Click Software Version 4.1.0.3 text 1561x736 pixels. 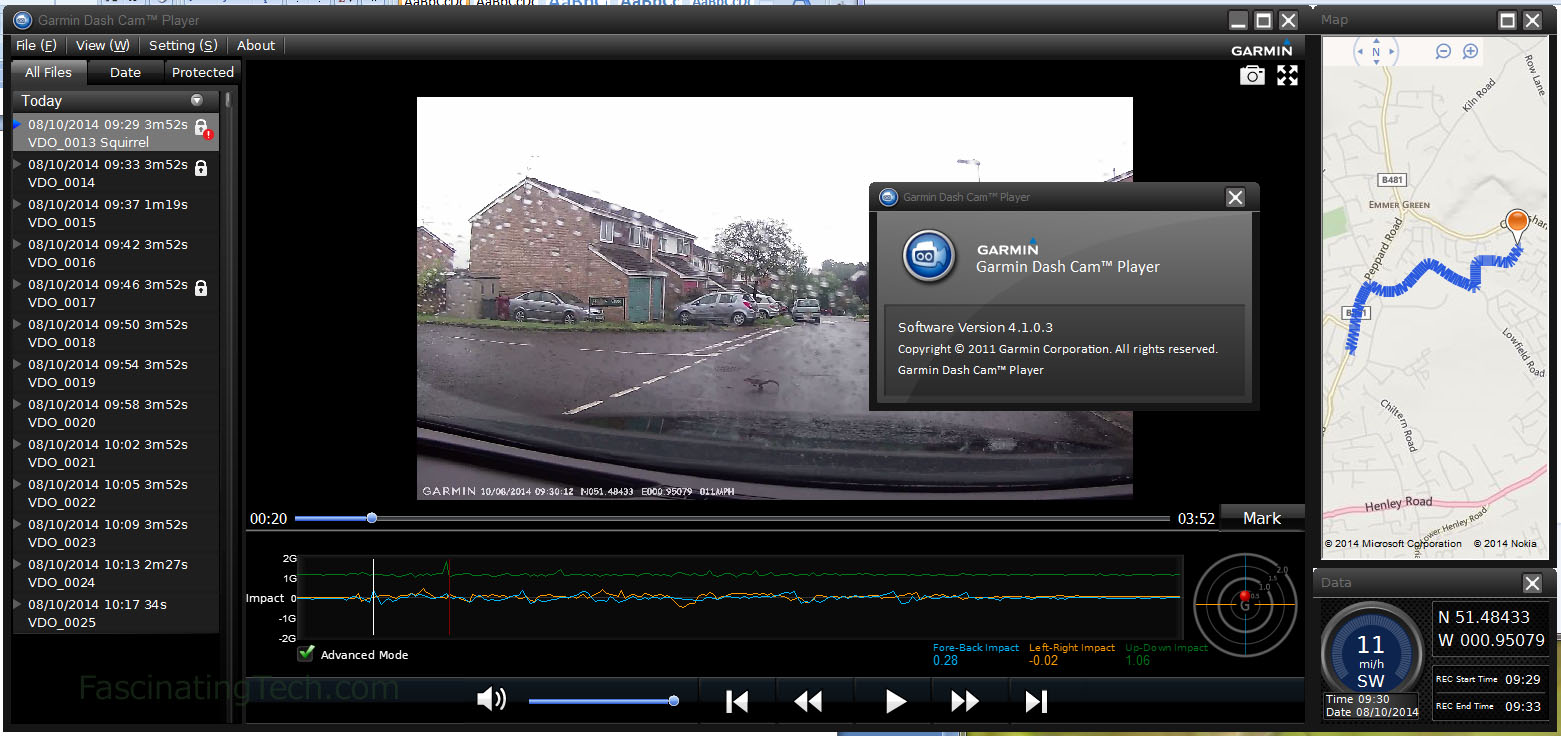pyautogui.click(x=975, y=327)
